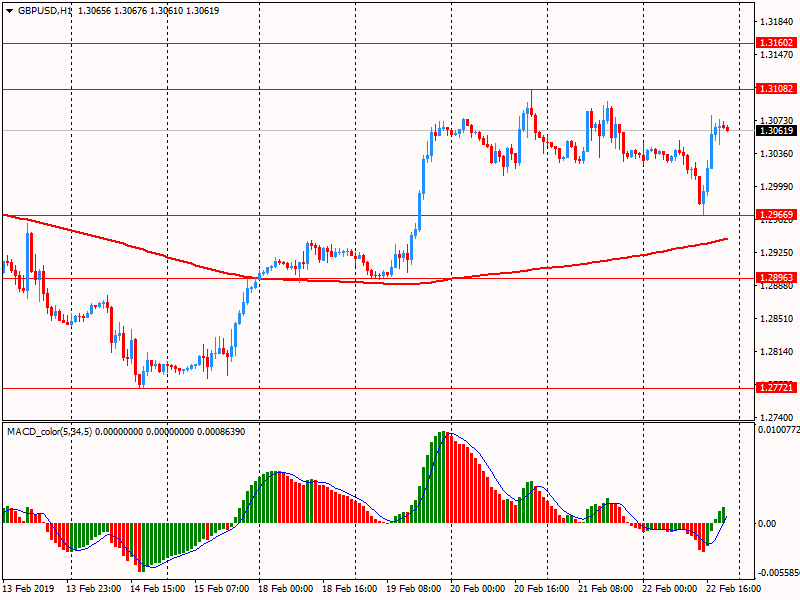Click the 0.00 level on MACD scale

[x=768, y=523]
